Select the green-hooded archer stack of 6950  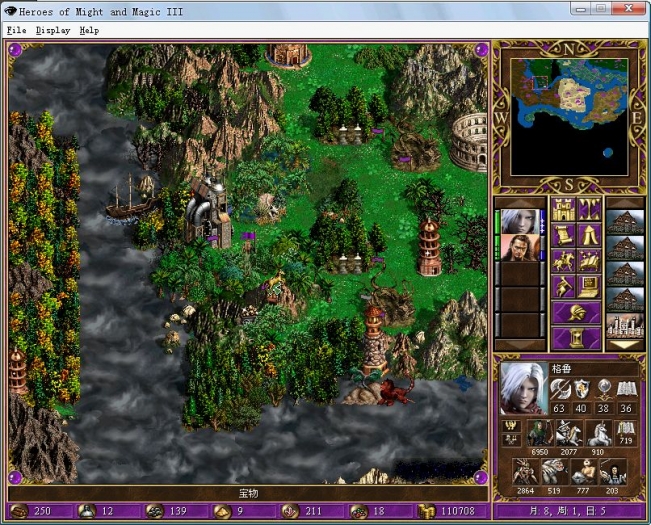539,433
